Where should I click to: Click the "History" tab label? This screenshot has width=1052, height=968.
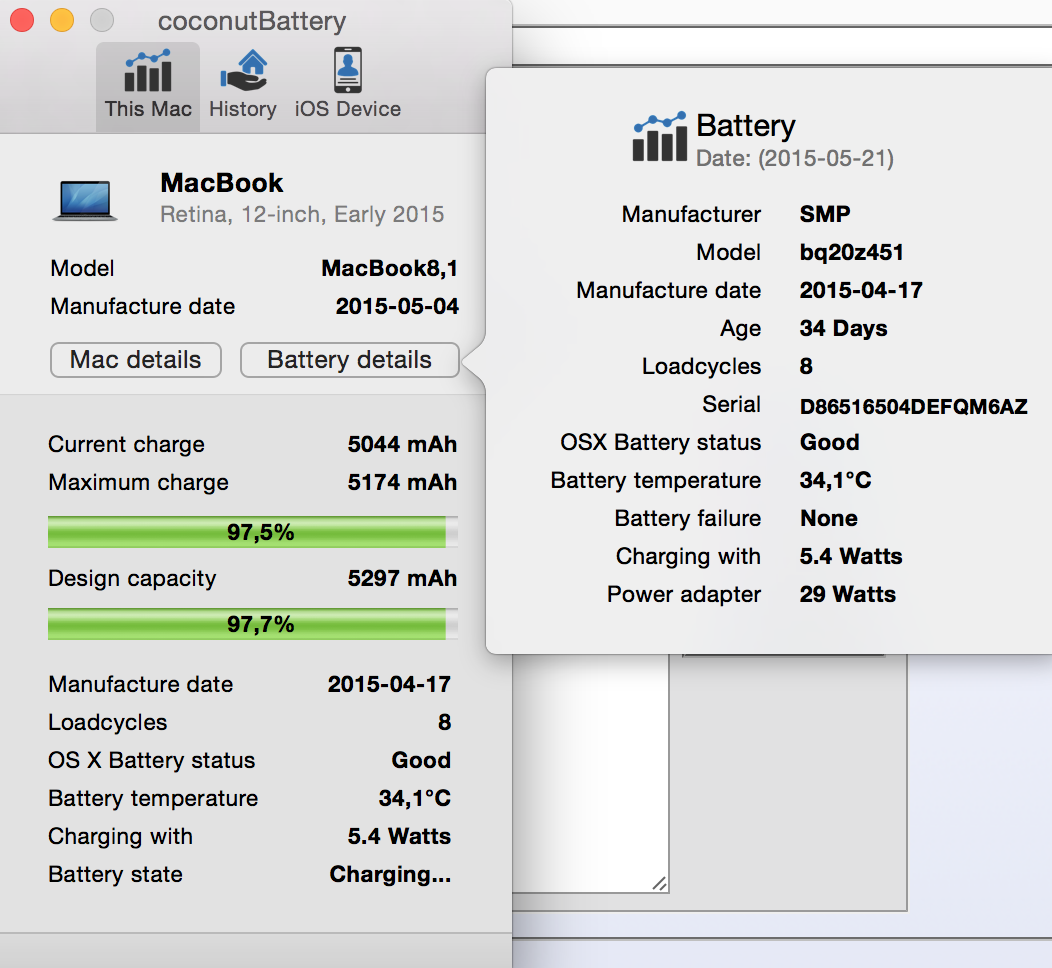click(243, 109)
